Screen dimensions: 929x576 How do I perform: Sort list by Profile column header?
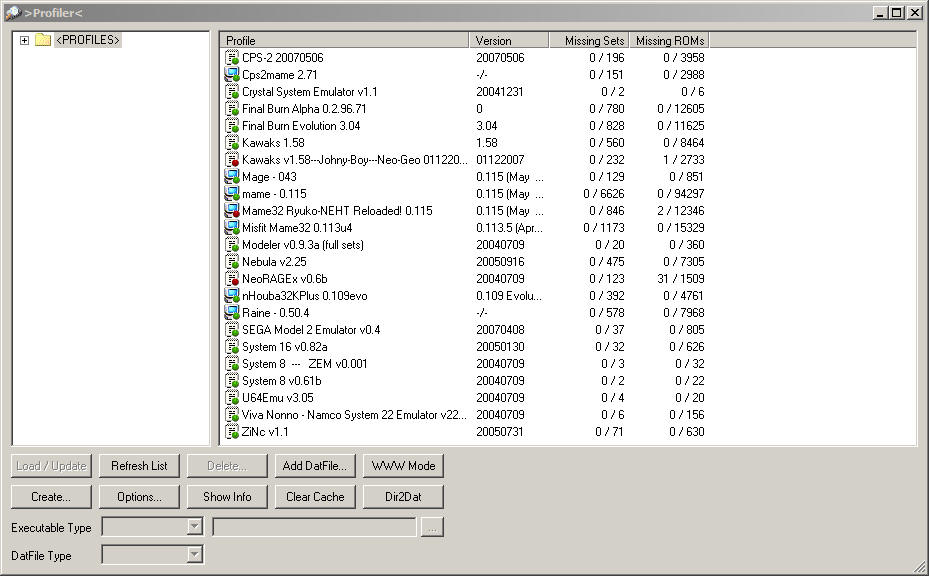coord(345,40)
